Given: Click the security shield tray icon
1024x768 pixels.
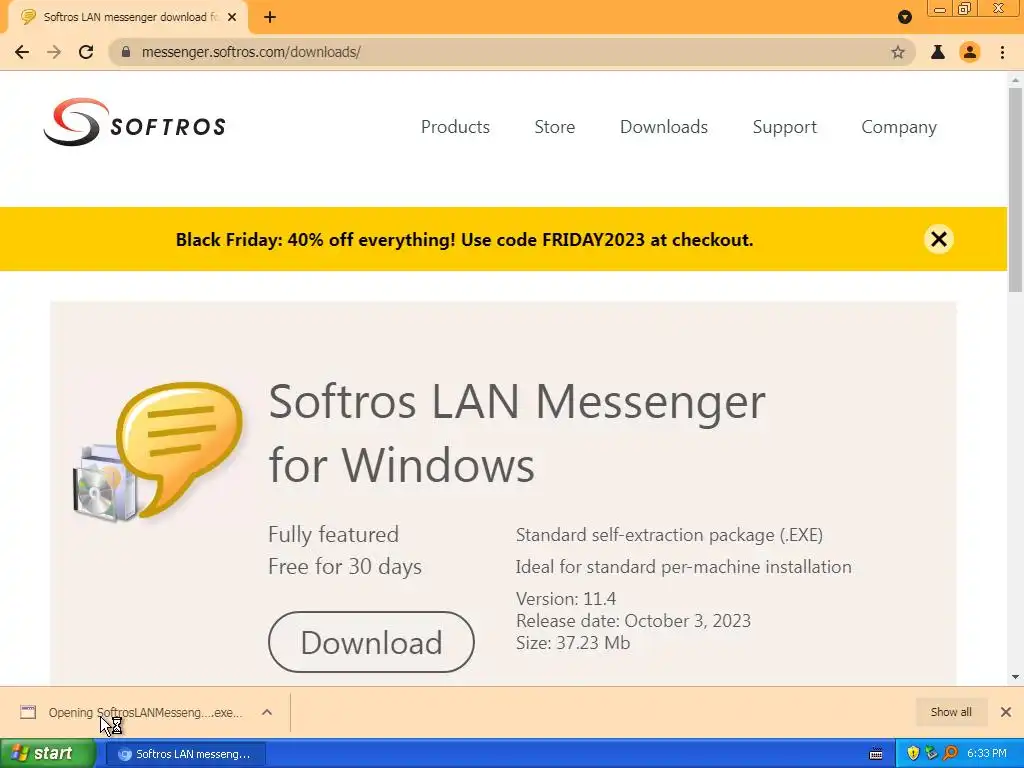Looking at the screenshot, I should click(913, 754).
